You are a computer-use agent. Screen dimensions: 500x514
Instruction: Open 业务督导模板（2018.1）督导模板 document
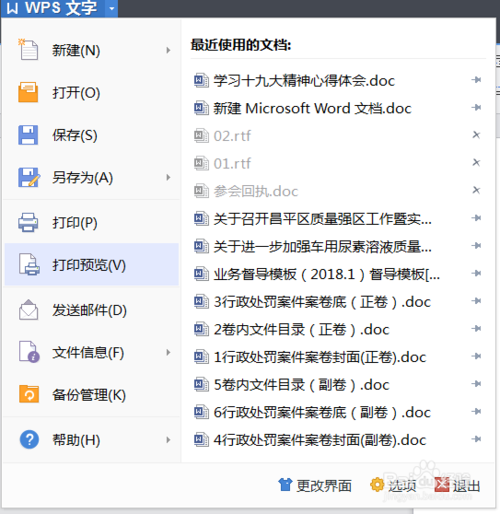[x=338, y=274]
